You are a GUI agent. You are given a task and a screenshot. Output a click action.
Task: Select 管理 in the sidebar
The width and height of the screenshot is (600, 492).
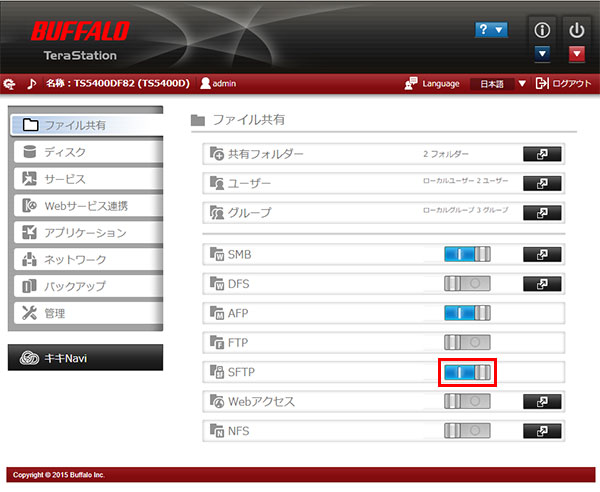pyautogui.click(x=88, y=313)
